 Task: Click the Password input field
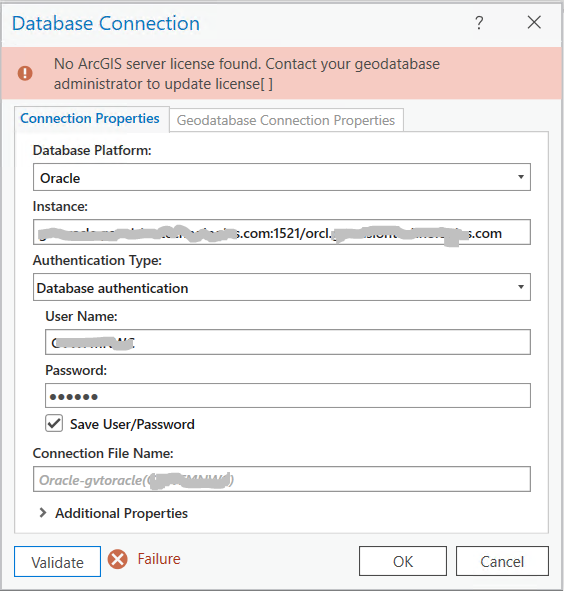click(288, 396)
